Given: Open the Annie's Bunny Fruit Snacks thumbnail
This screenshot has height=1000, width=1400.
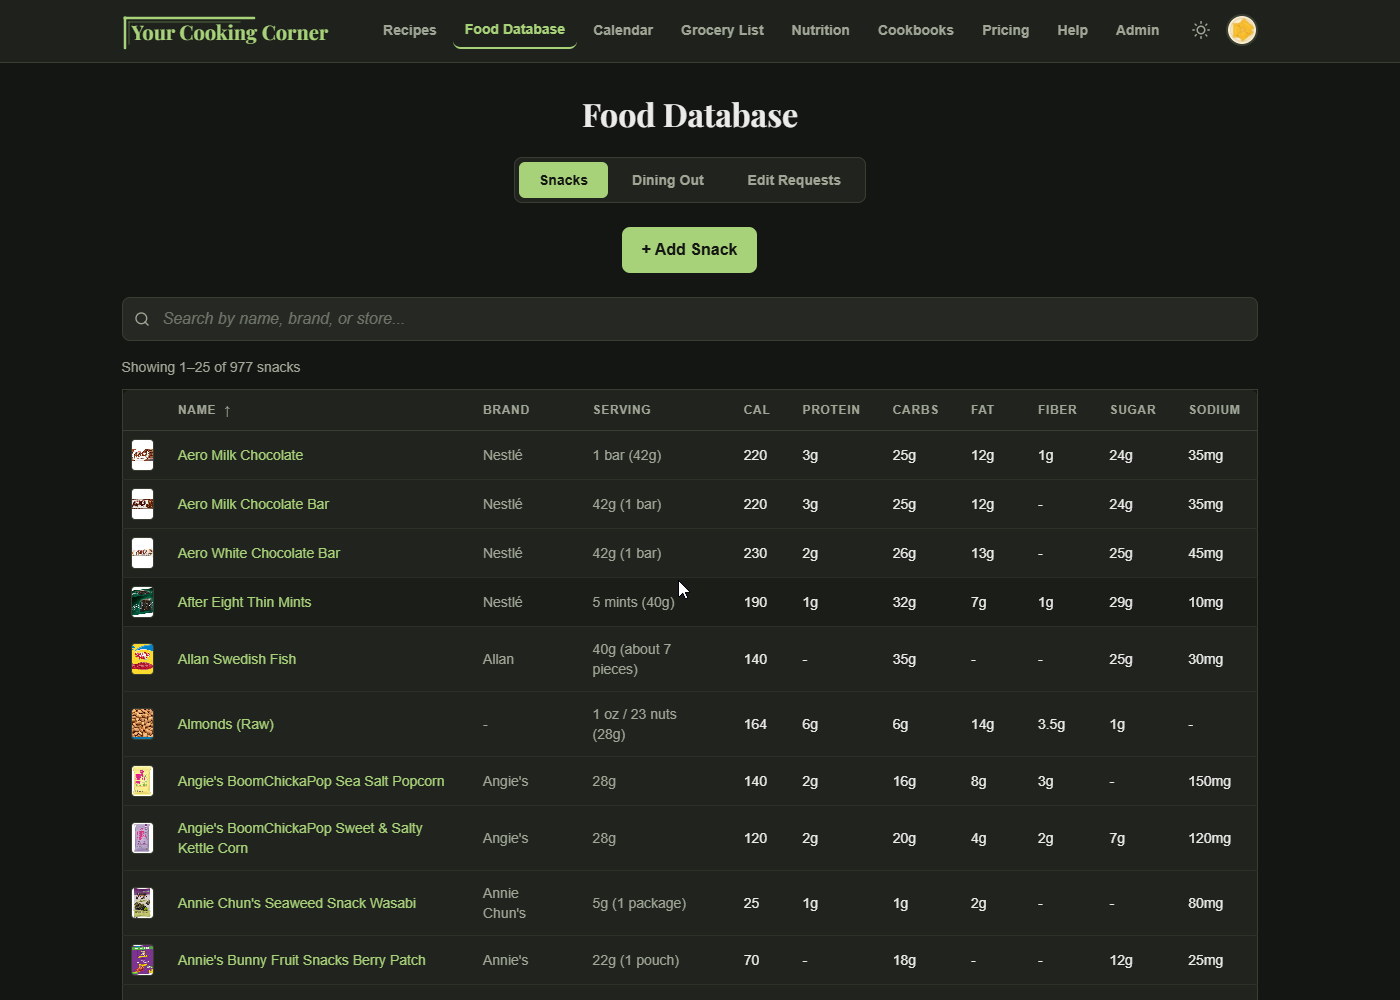Looking at the screenshot, I should [x=143, y=960].
